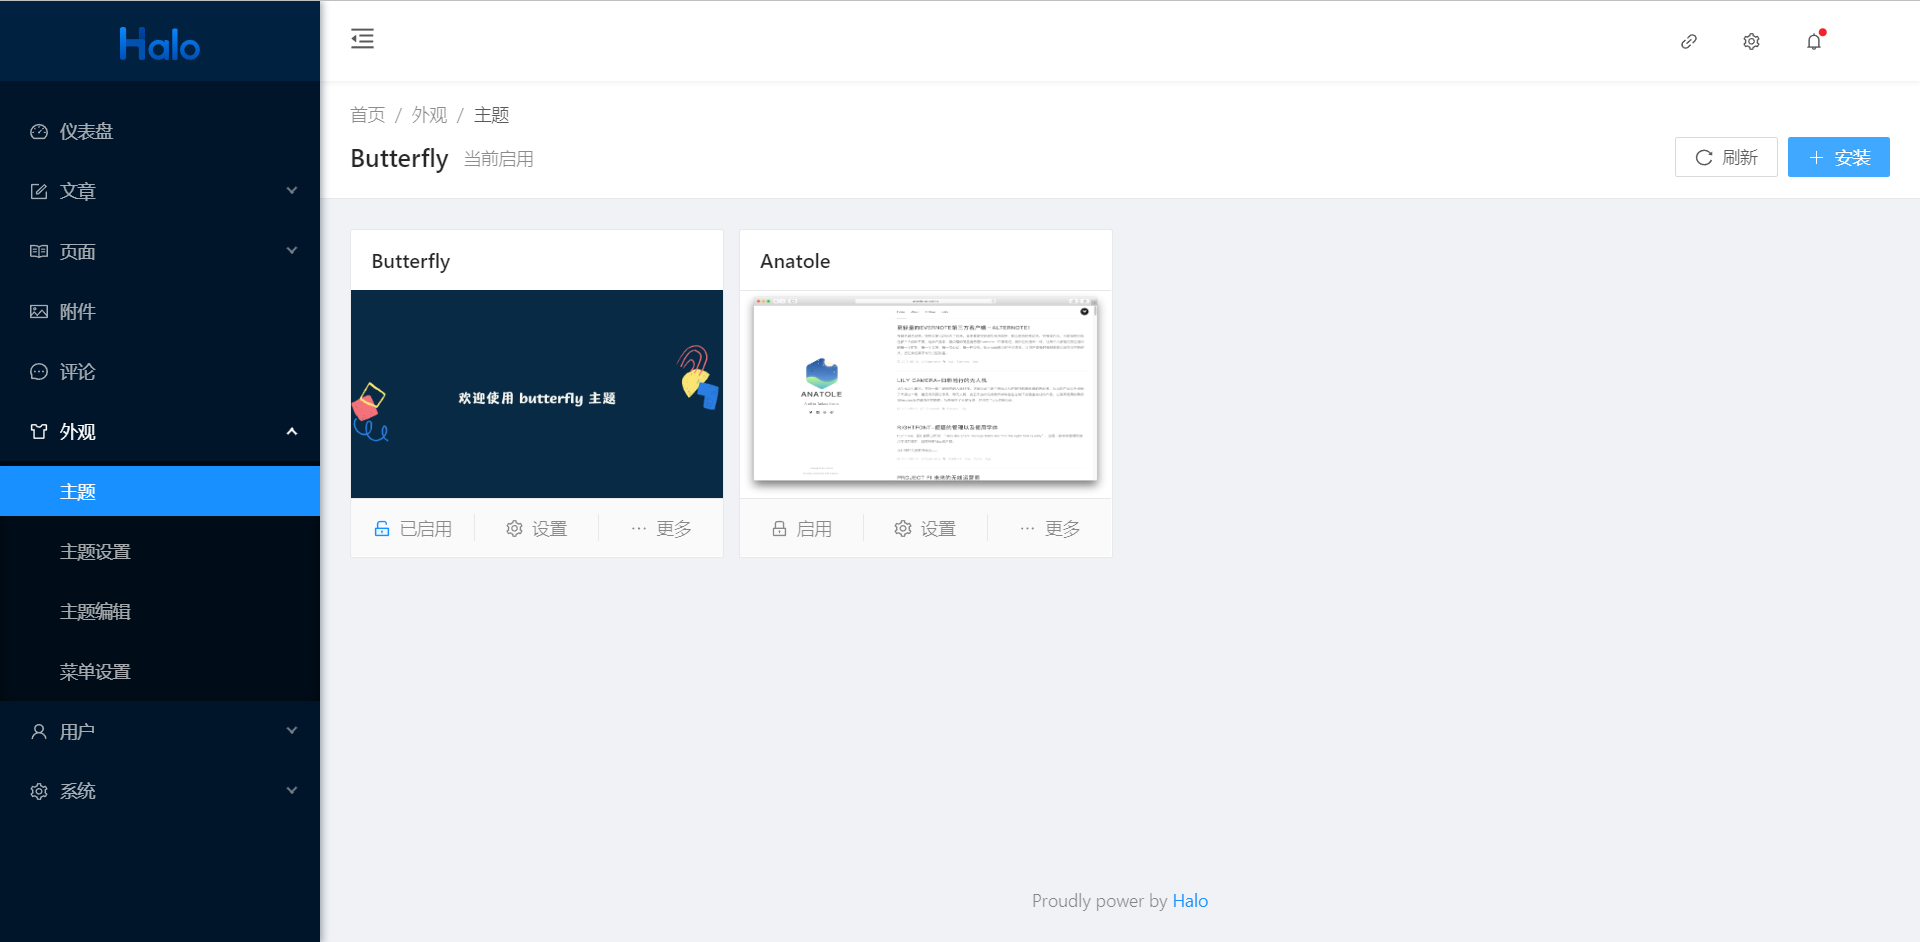Click the gear icon on Butterfly card
This screenshot has height=942, width=1920.
514,528
